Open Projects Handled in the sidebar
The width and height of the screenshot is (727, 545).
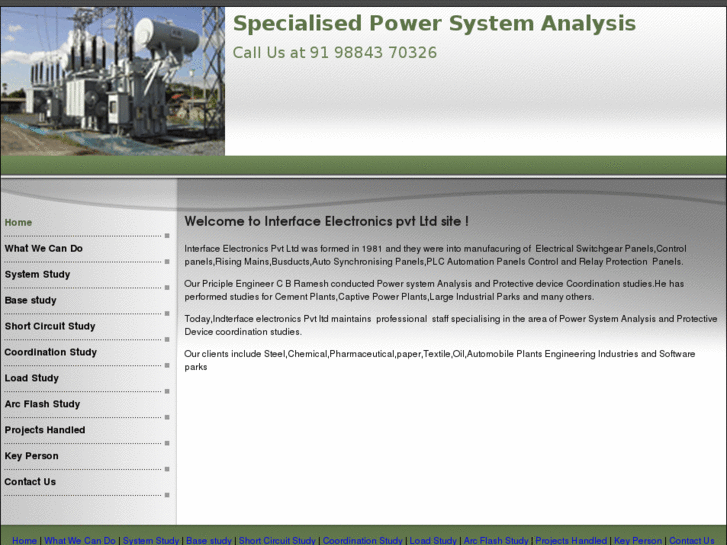click(x=45, y=430)
